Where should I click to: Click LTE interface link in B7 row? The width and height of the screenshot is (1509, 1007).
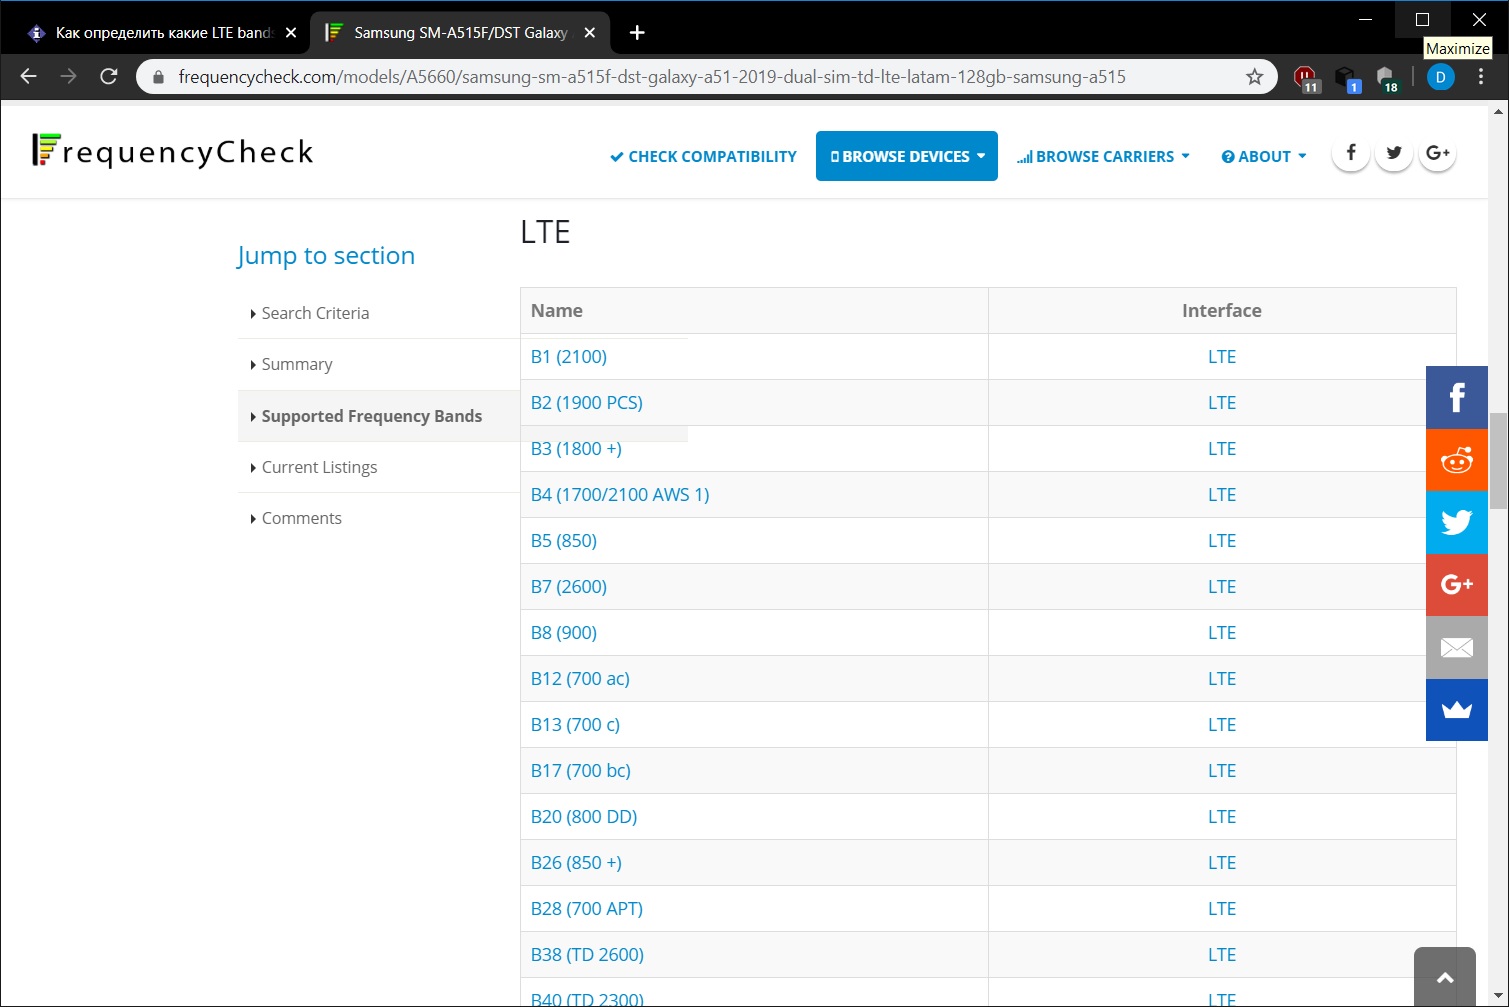(1222, 587)
